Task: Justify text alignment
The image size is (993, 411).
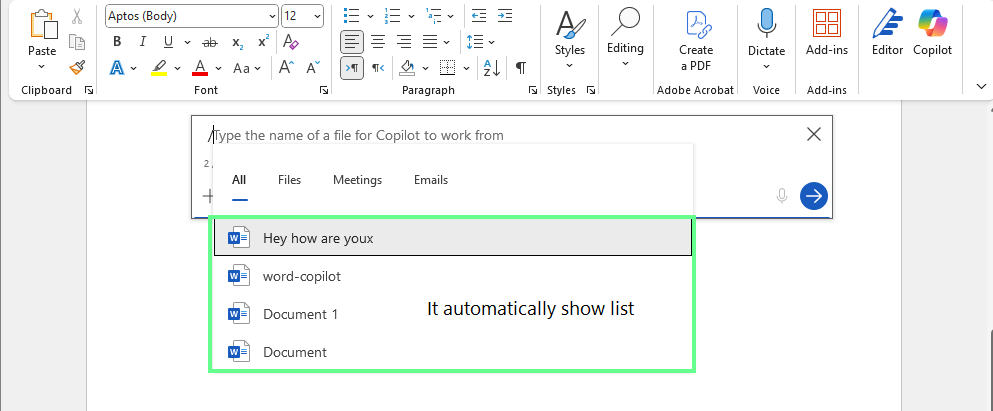Action: click(430, 42)
